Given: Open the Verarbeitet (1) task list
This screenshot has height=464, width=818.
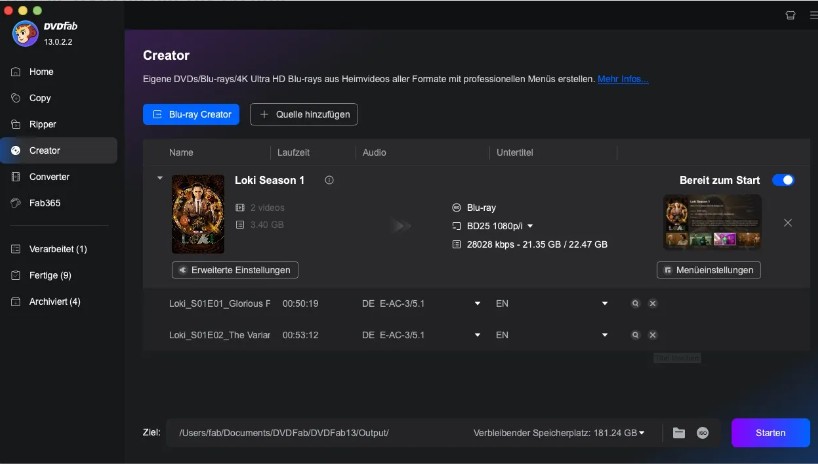Looking at the screenshot, I should pos(59,249).
